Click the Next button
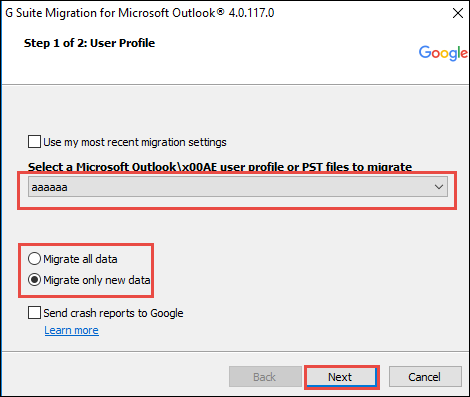The height and width of the screenshot is (397, 470). [x=341, y=377]
